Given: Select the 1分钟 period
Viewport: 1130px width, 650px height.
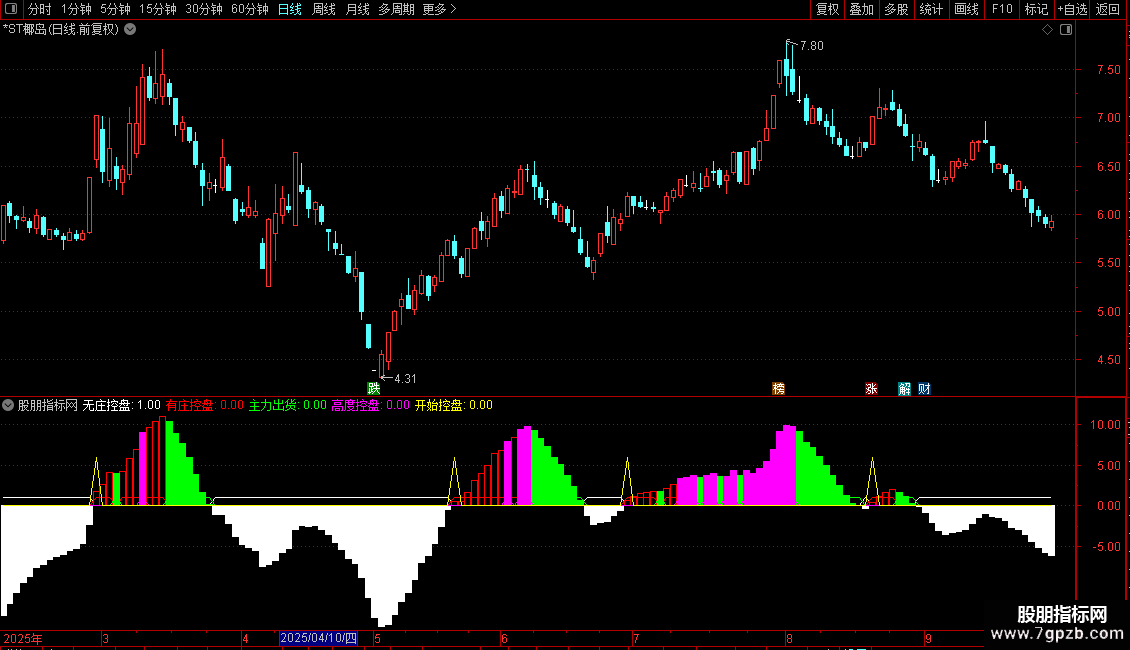Looking at the screenshot, I should point(76,9).
